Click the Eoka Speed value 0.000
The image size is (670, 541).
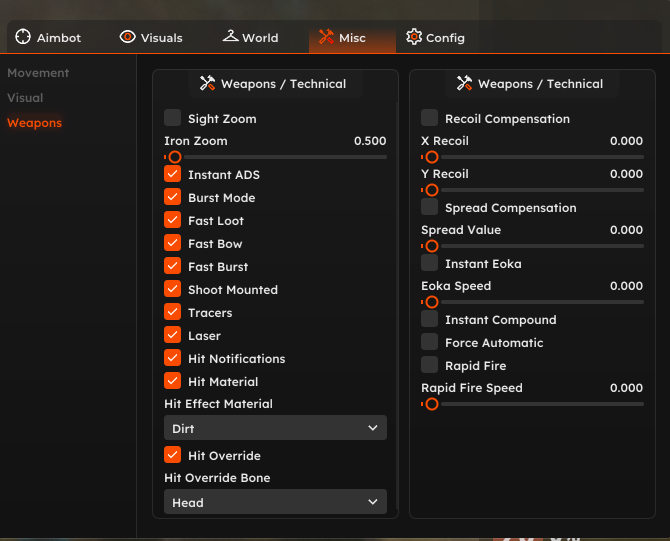click(x=626, y=286)
